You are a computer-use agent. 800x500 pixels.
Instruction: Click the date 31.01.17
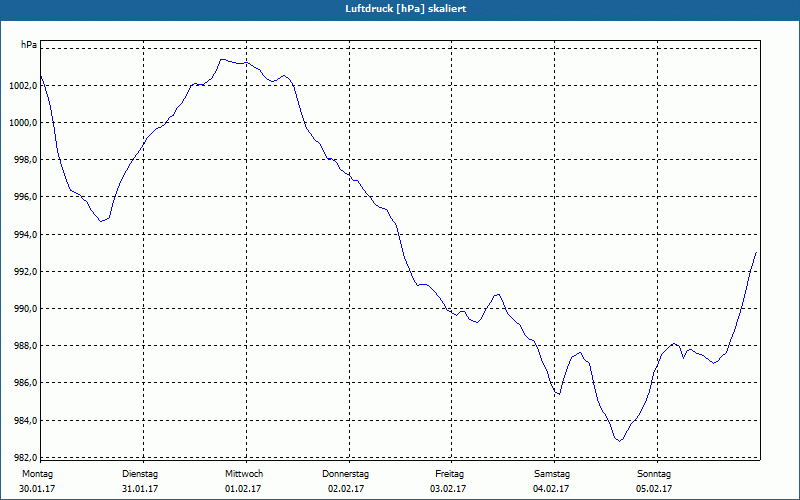click(140, 489)
